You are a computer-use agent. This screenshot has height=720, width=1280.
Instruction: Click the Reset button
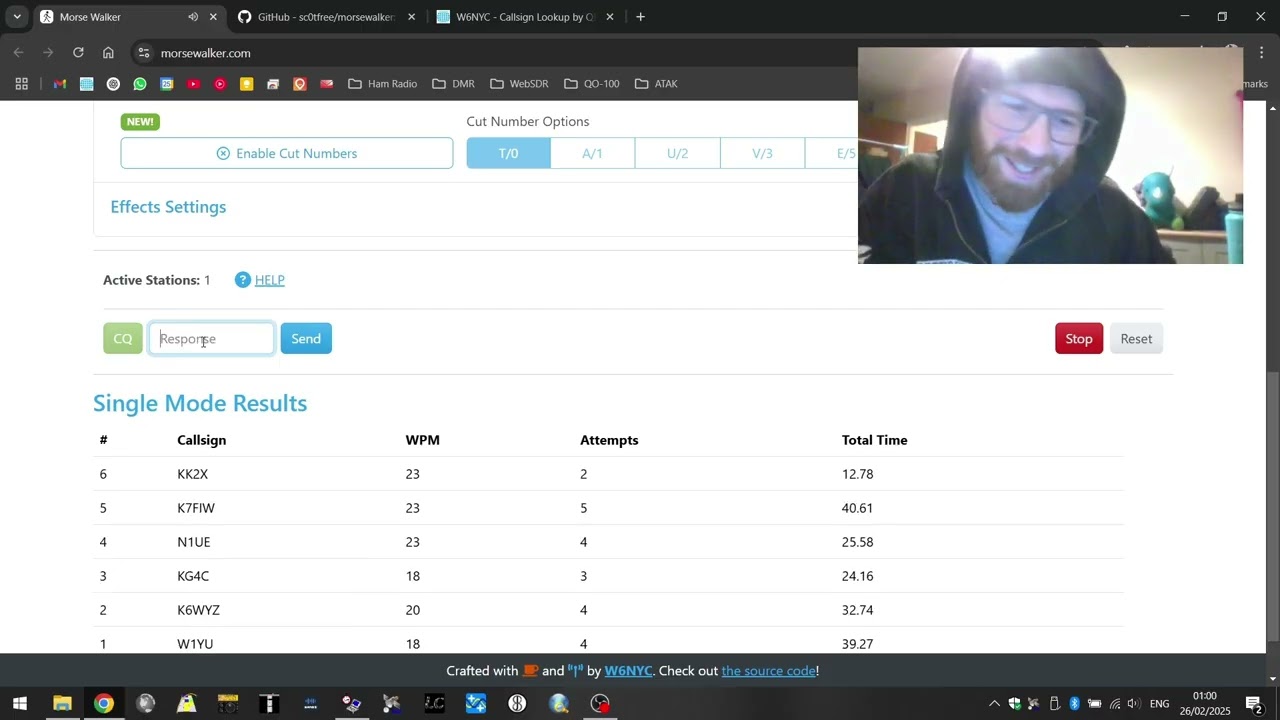pos(1136,338)
